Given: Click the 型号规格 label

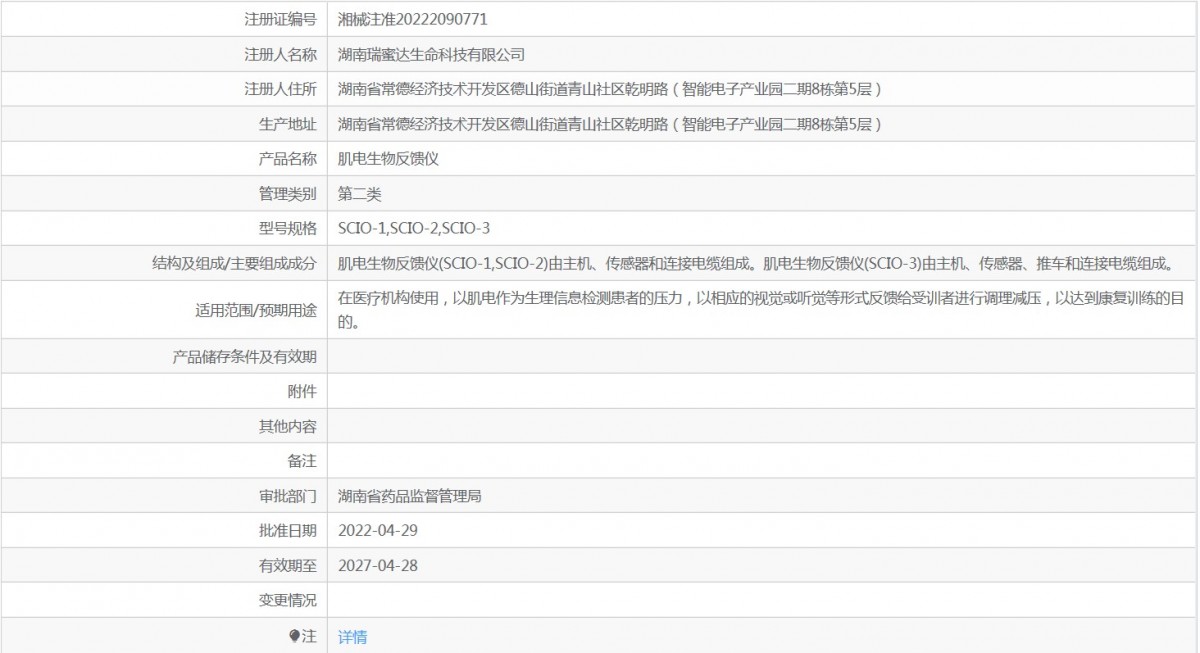Looking at the screenshot, I should pos(287,228).
